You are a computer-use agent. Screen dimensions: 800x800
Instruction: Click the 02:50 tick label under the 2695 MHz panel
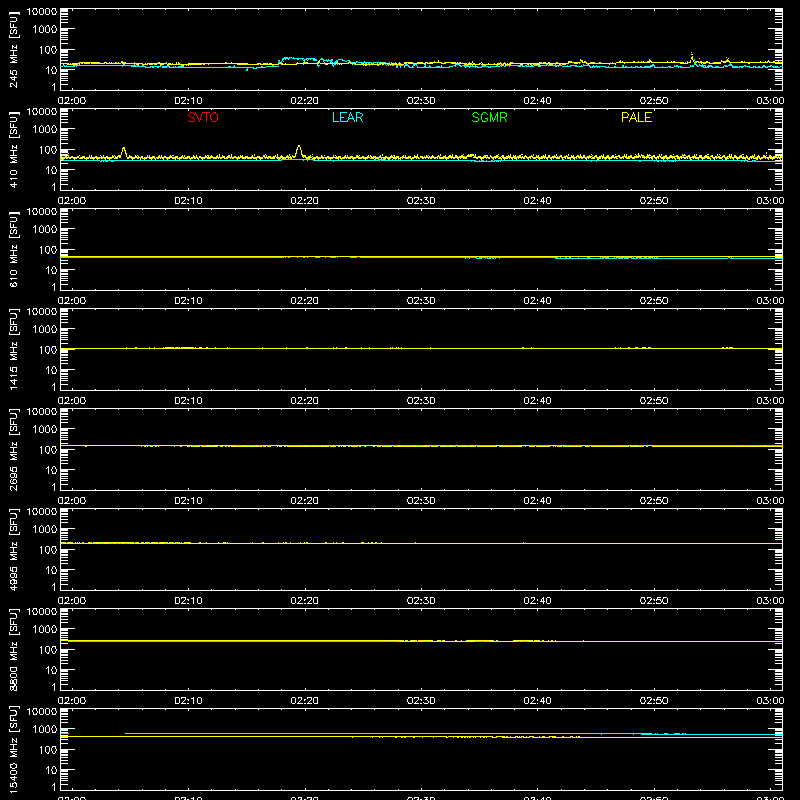[x=654, y=501]
